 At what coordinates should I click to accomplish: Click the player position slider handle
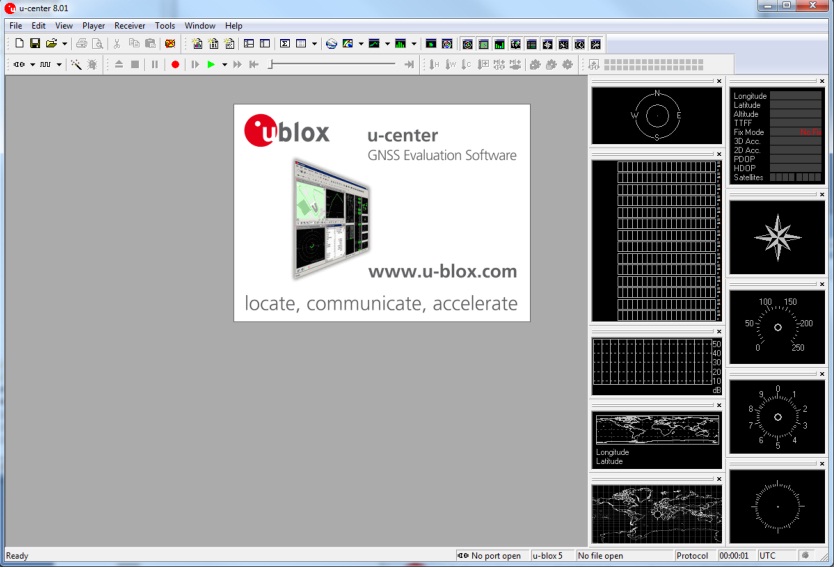point(271,65)
